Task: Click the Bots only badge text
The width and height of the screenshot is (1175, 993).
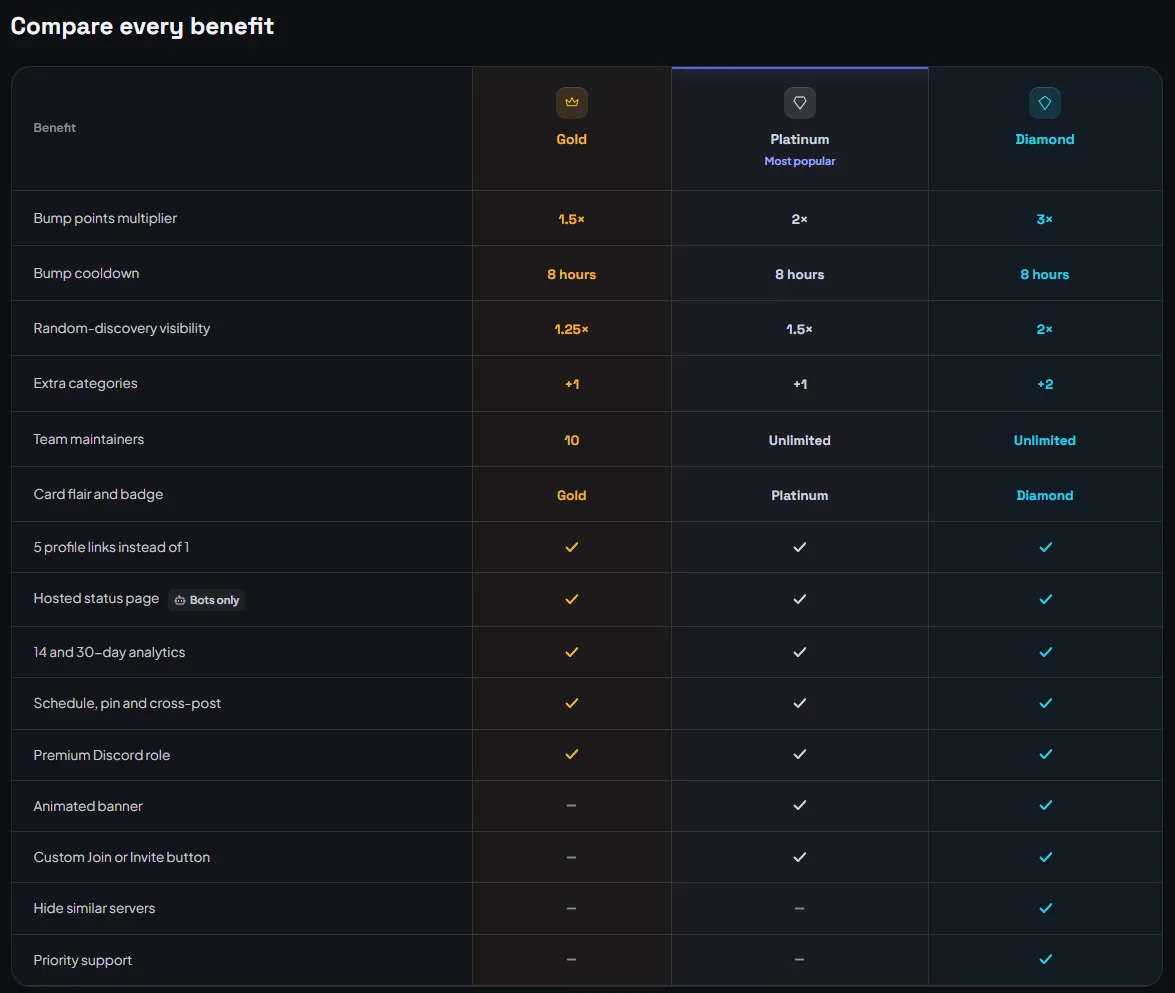Action: 214,600
